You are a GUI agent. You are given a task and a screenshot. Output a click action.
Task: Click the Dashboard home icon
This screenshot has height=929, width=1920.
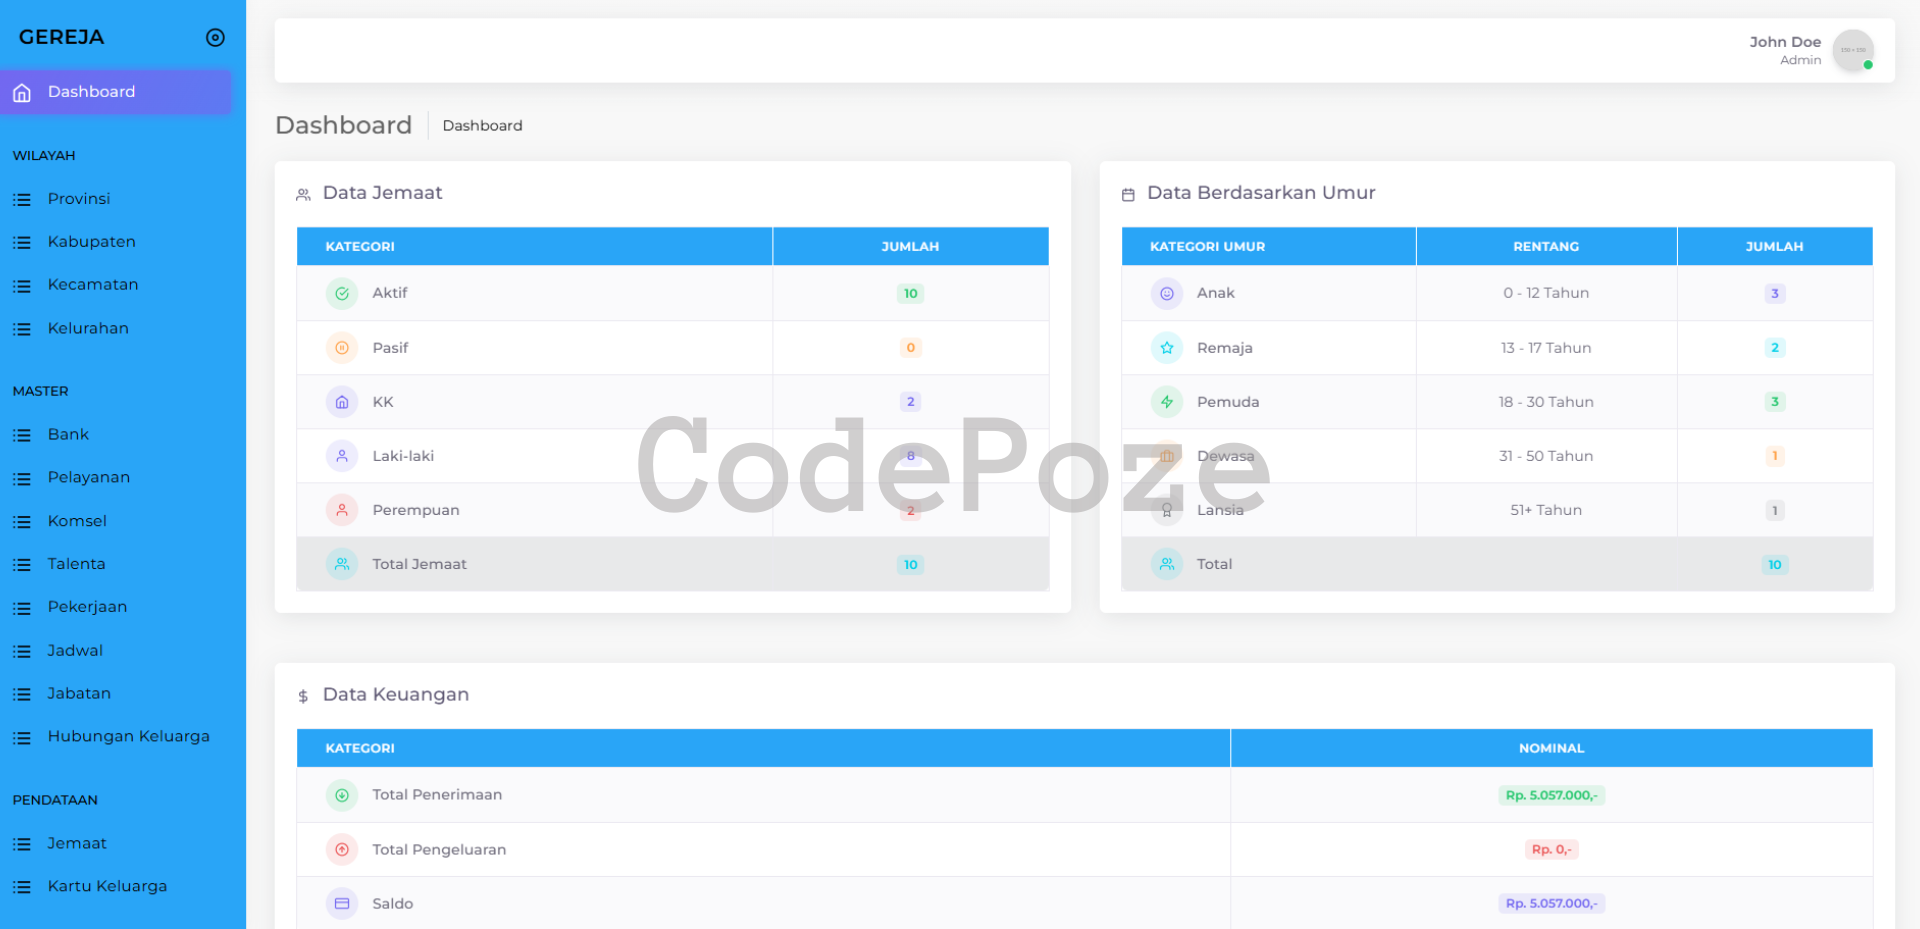tap(22, 93)
